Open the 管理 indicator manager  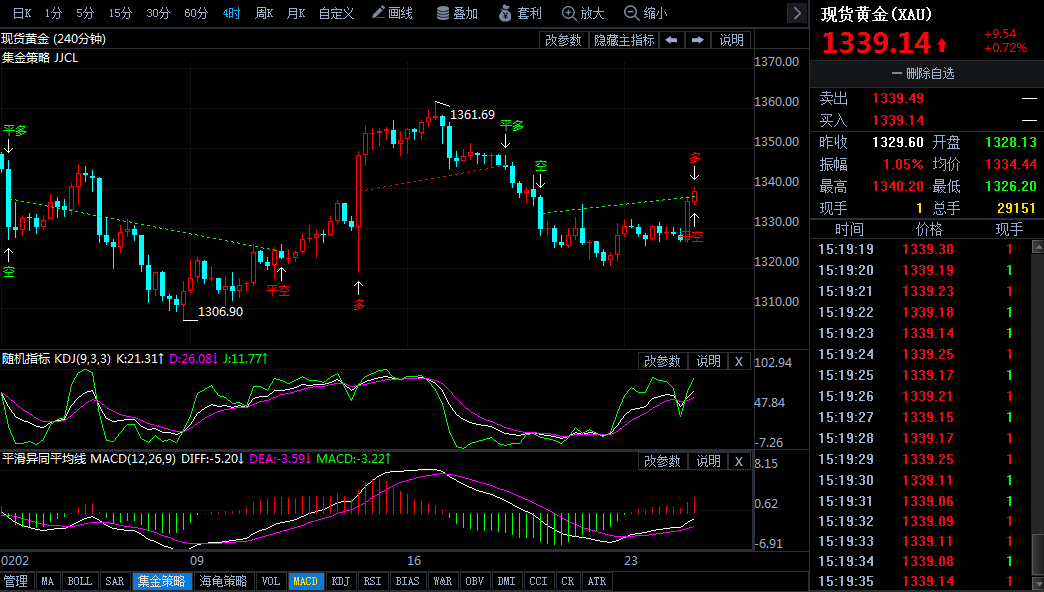[16, 581]
